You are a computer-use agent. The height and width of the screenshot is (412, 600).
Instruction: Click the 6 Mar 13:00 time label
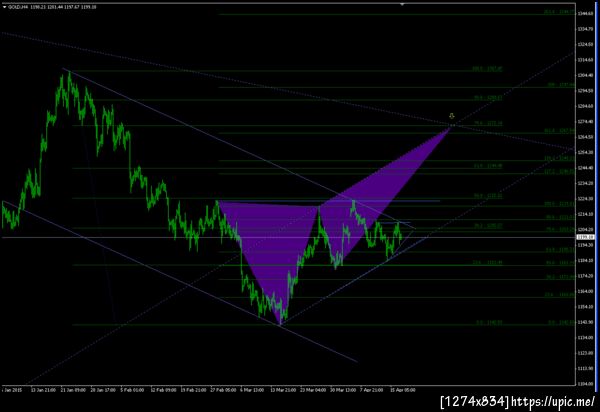coord(252,390)
